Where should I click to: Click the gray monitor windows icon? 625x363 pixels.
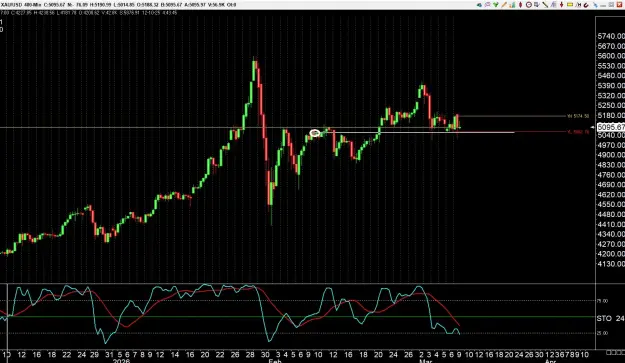tap(537, 5)
